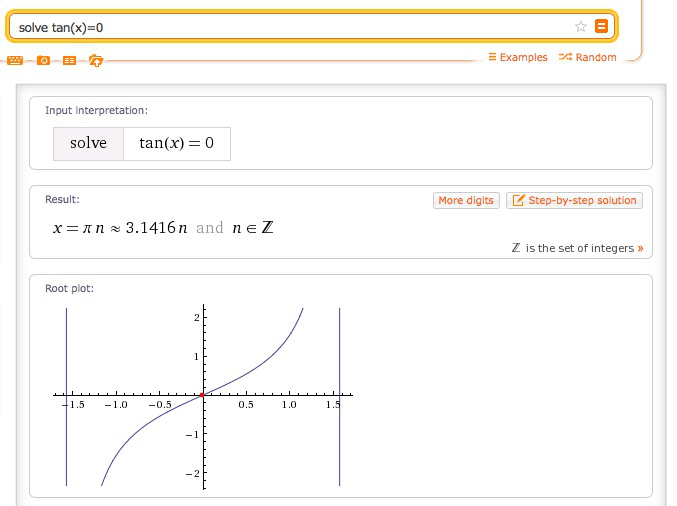Click the Examples list icon
This screenshot has height=506, width=677.
click(x=492, y=57)
